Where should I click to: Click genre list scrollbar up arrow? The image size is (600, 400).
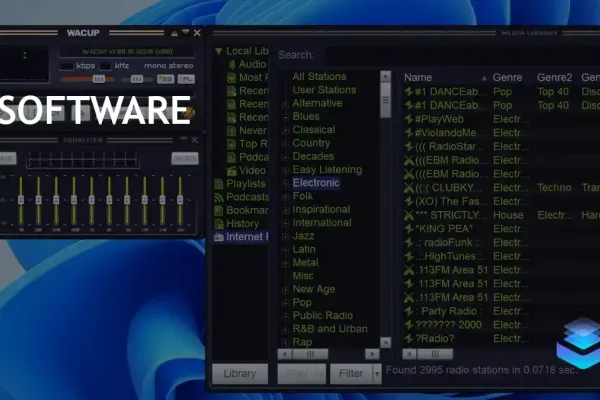click(385, 76)
